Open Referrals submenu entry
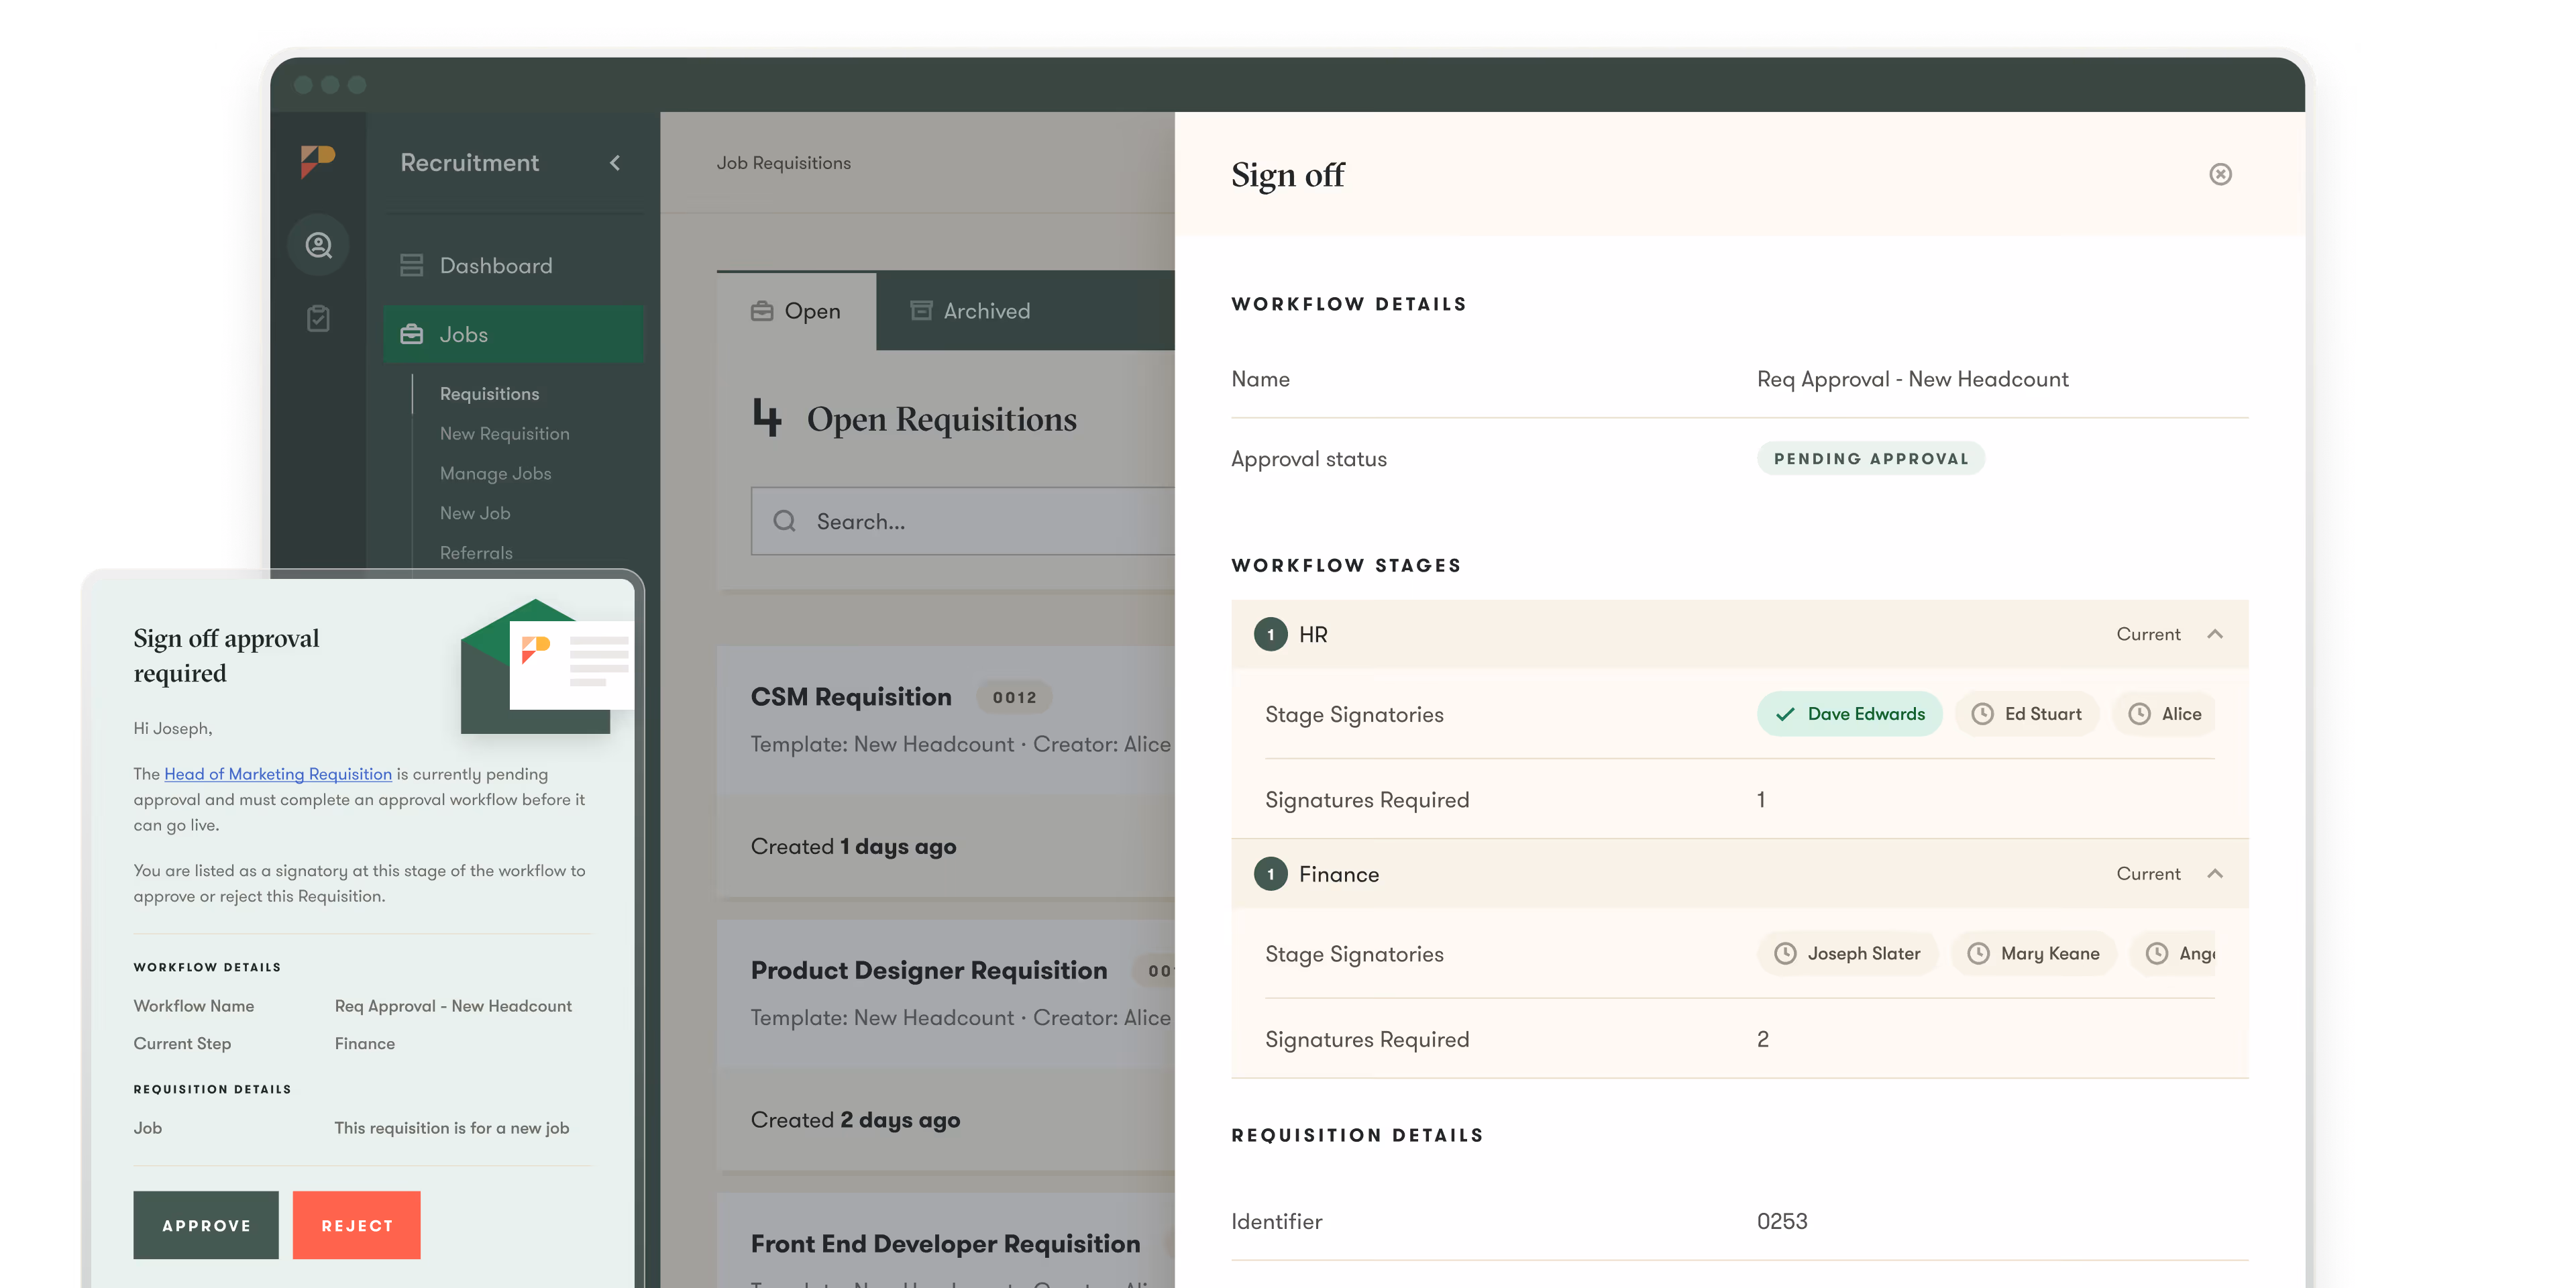 pyautogui.click(x=476, y=553)
